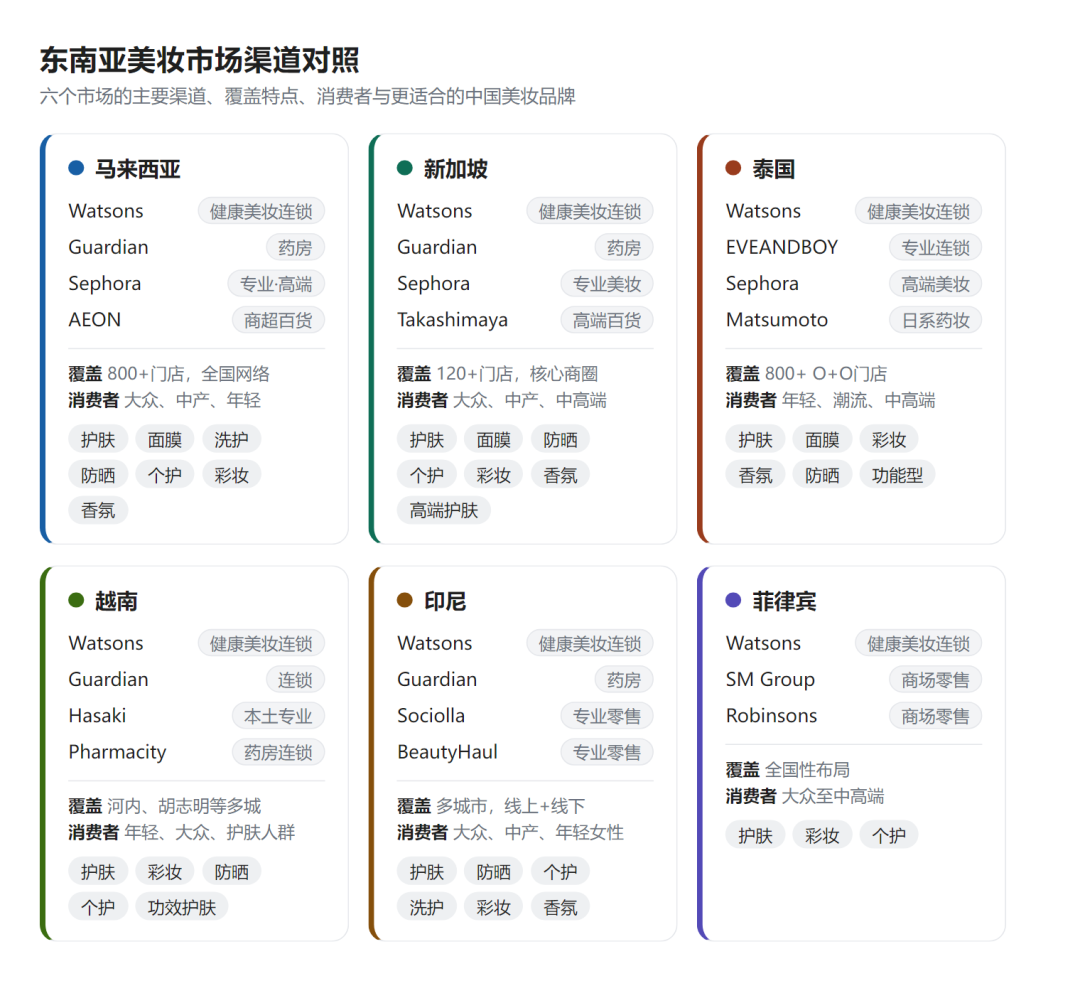The width and height of the screenshot is (1080, 981).
Task: Click 商超百货 tag next to AEON
Action: pyautogui.click(x=278, y=320)
